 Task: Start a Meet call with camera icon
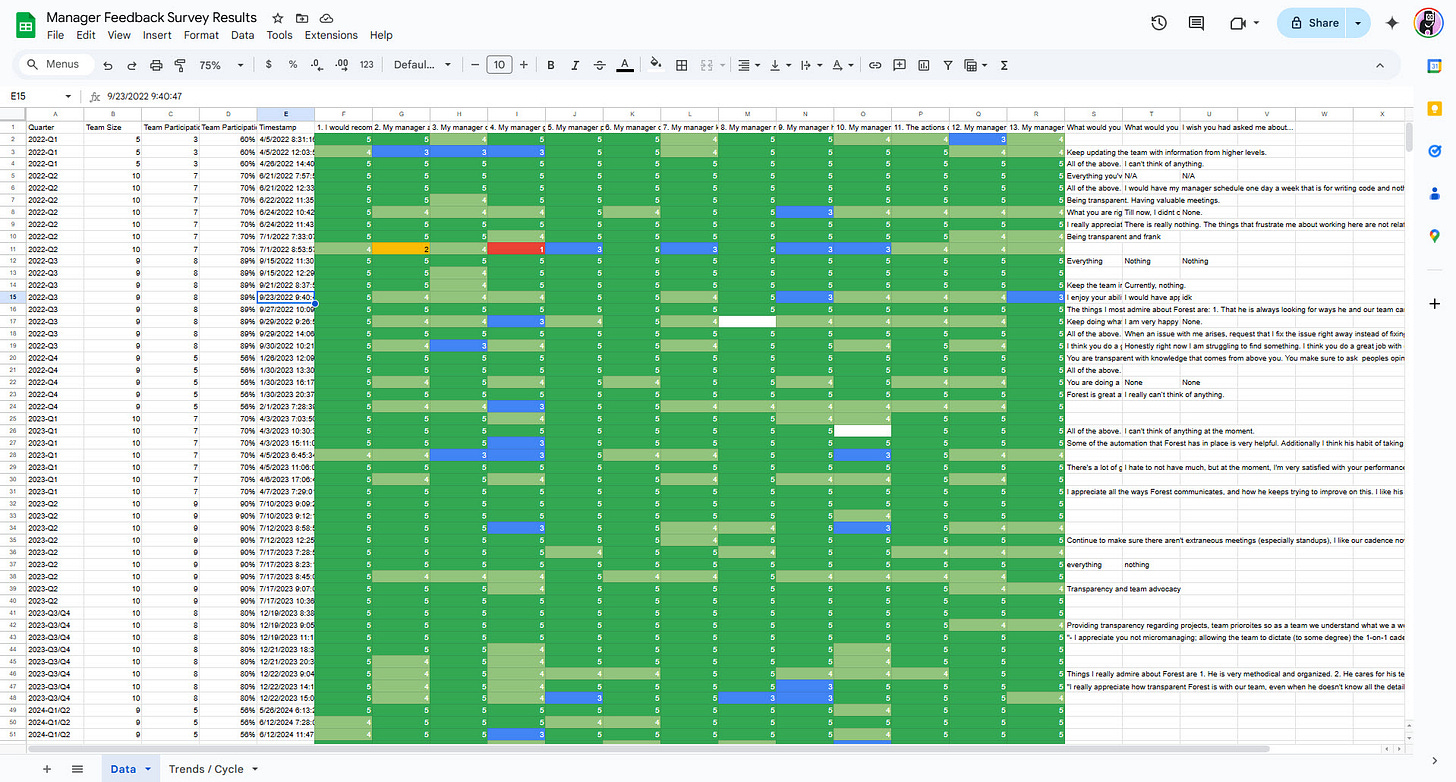[1238, 23]
